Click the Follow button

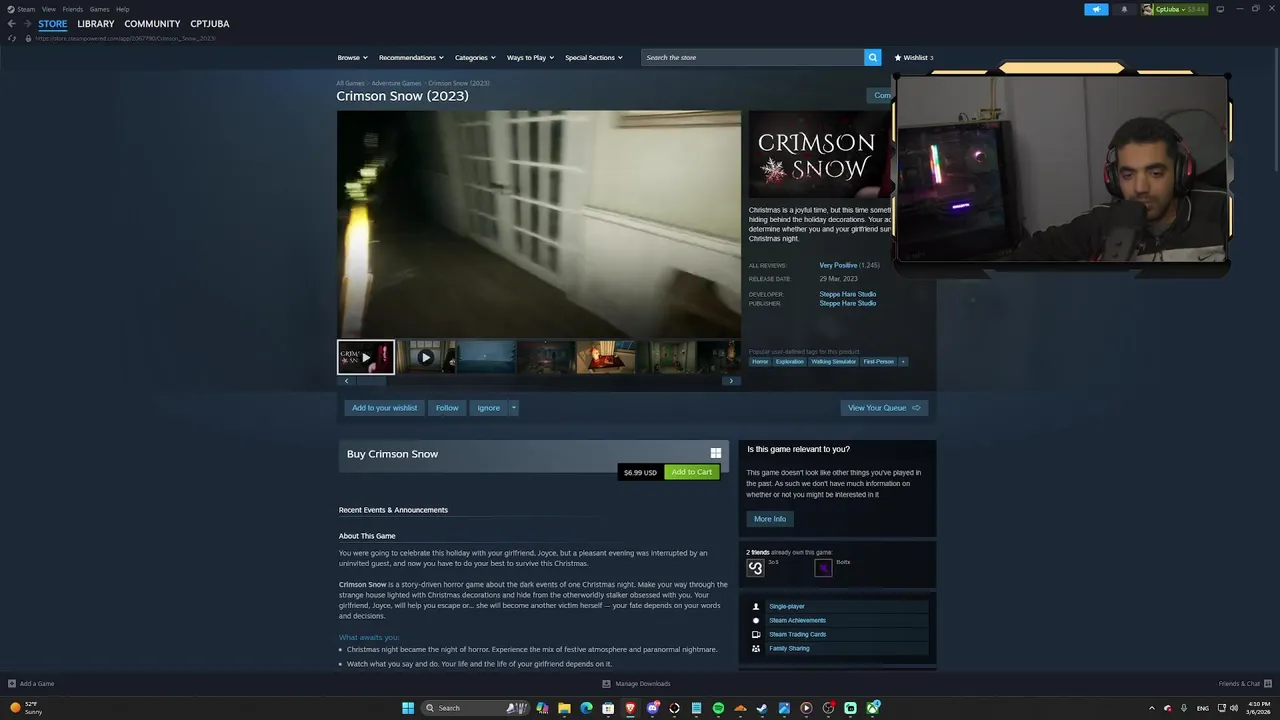(447, 408)
